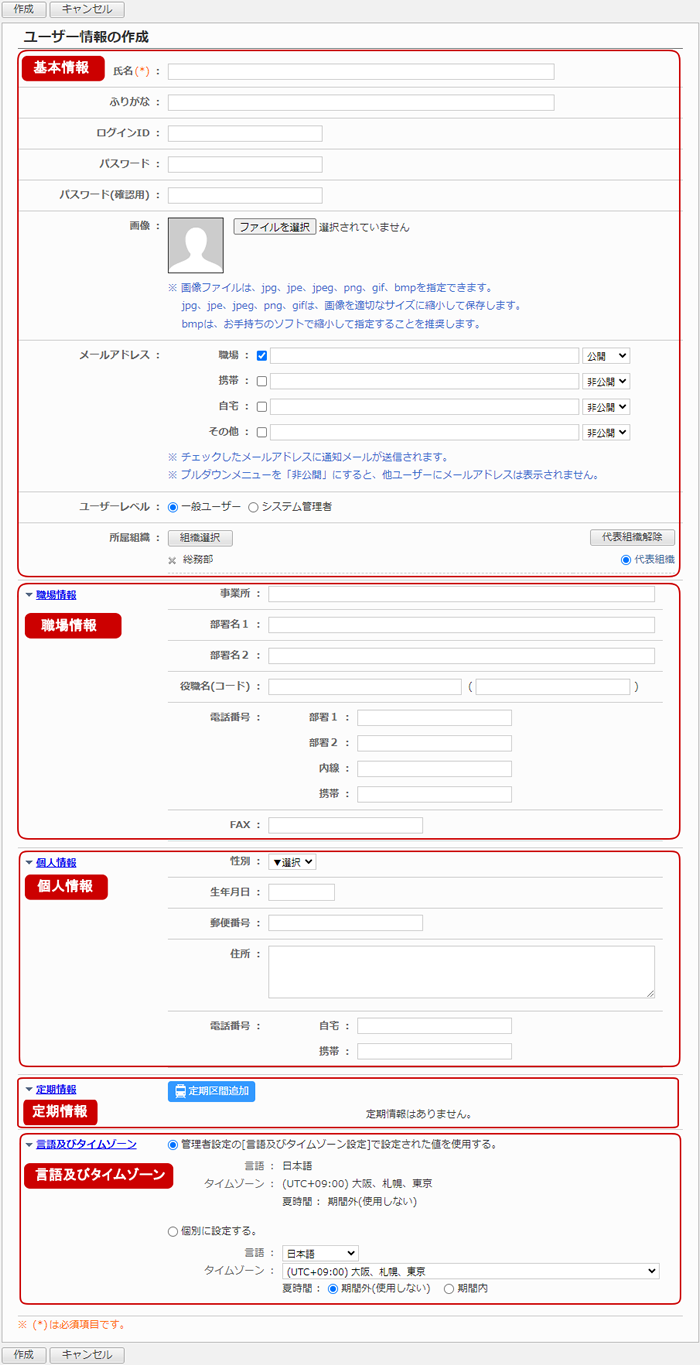Click the 定期区間追加 train button
Image resolution: width=700 pixels, height=1365 pixels.
click(x=211, y=1091)
